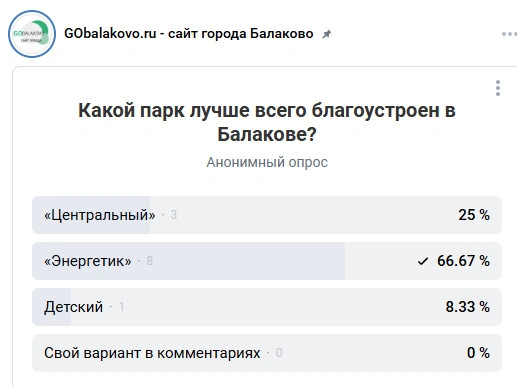Click the vote count 1 beside Детский
The height and width of the screenshot is (387, 517).
[122, 307]
